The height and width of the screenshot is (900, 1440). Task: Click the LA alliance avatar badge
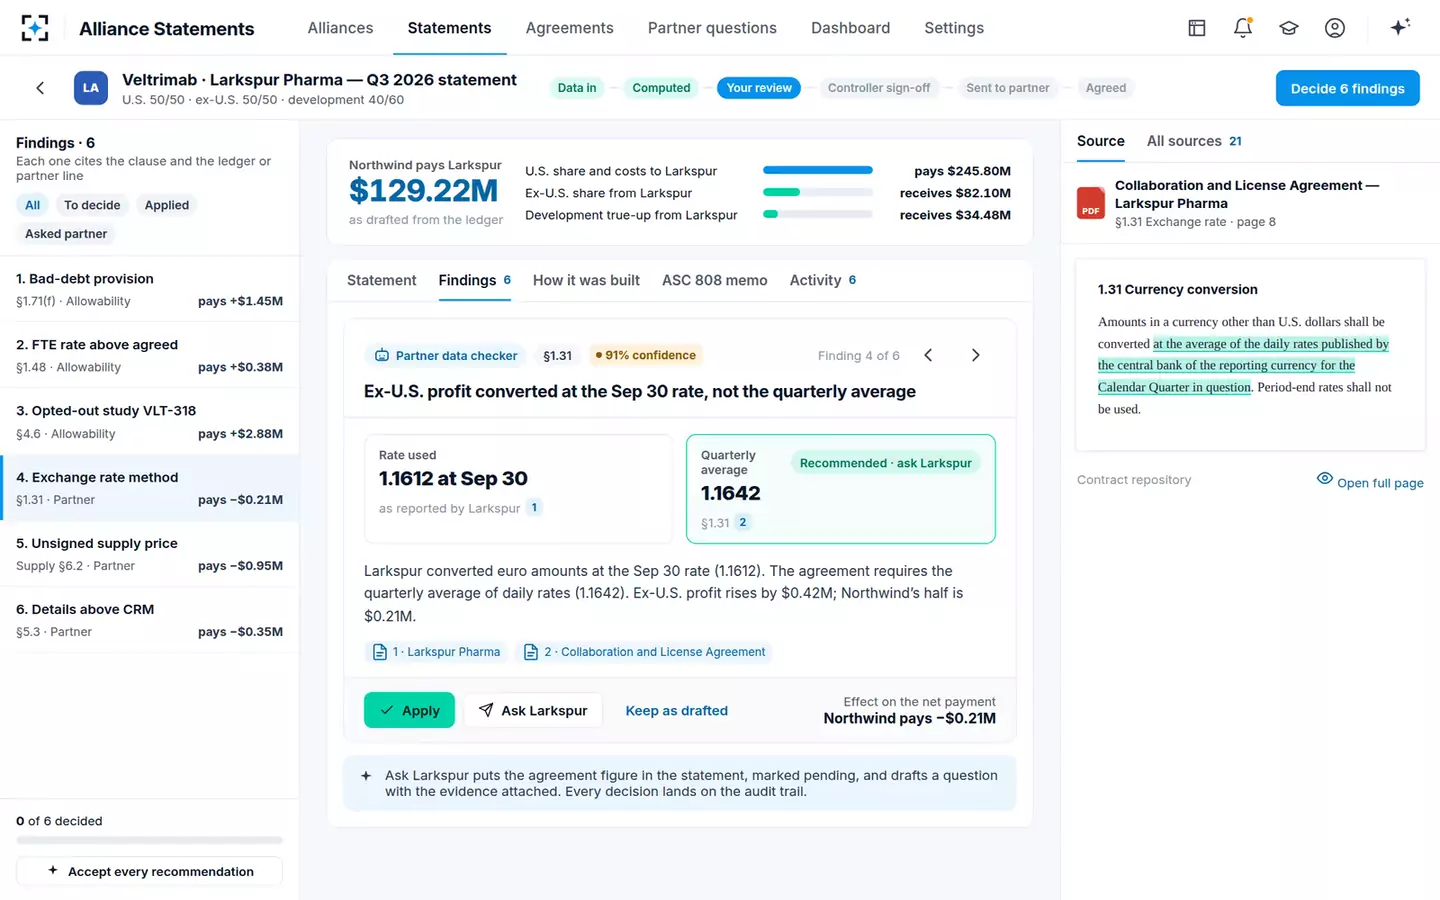coord(91,88)
